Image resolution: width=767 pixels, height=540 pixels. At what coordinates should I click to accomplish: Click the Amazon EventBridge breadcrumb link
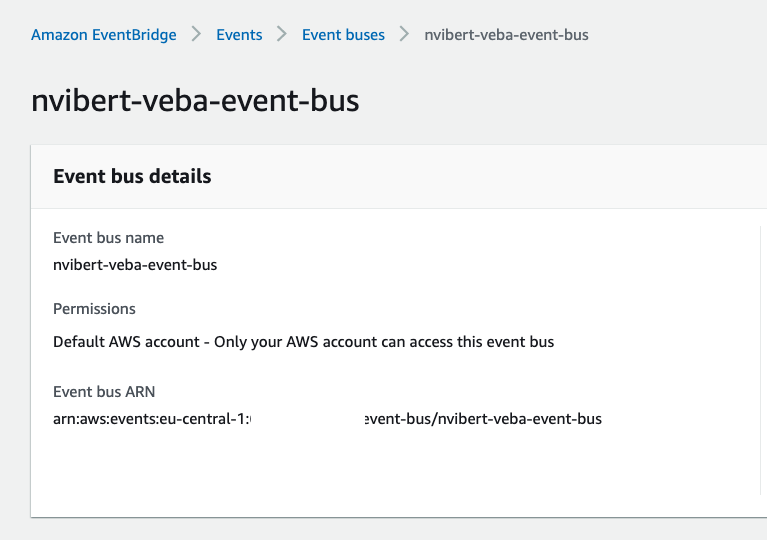pyautogui.click(x=103, y=35)
